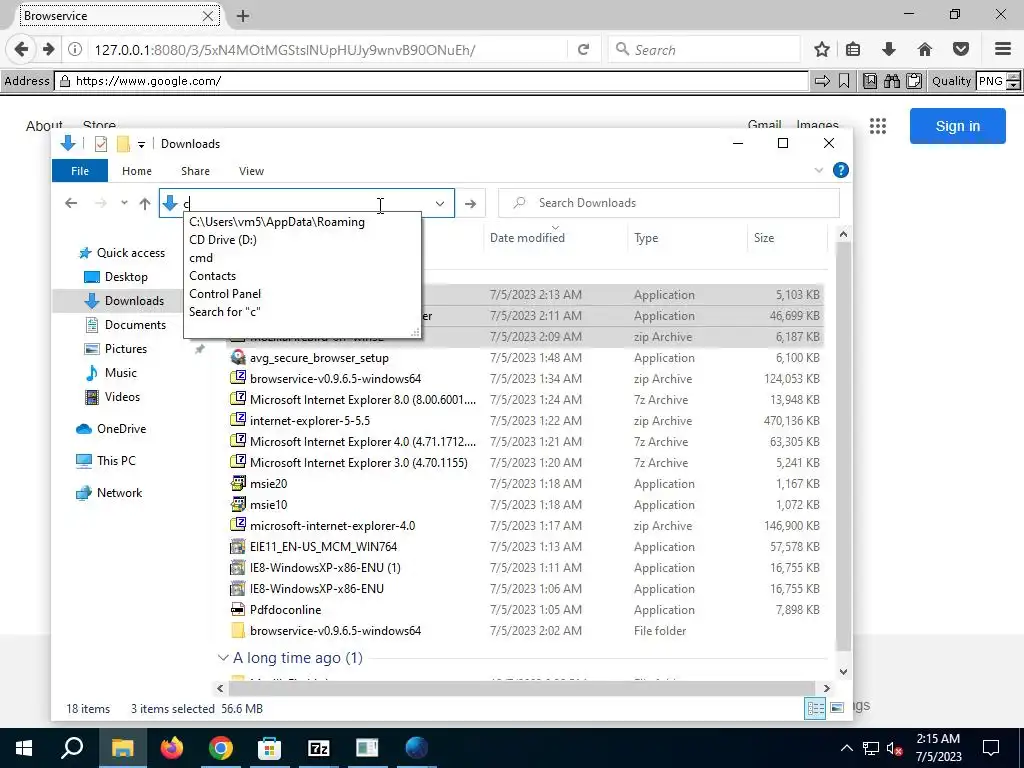Open the Browservice clipboard icon
1024x768 pixels.
[x=914, y=81]
